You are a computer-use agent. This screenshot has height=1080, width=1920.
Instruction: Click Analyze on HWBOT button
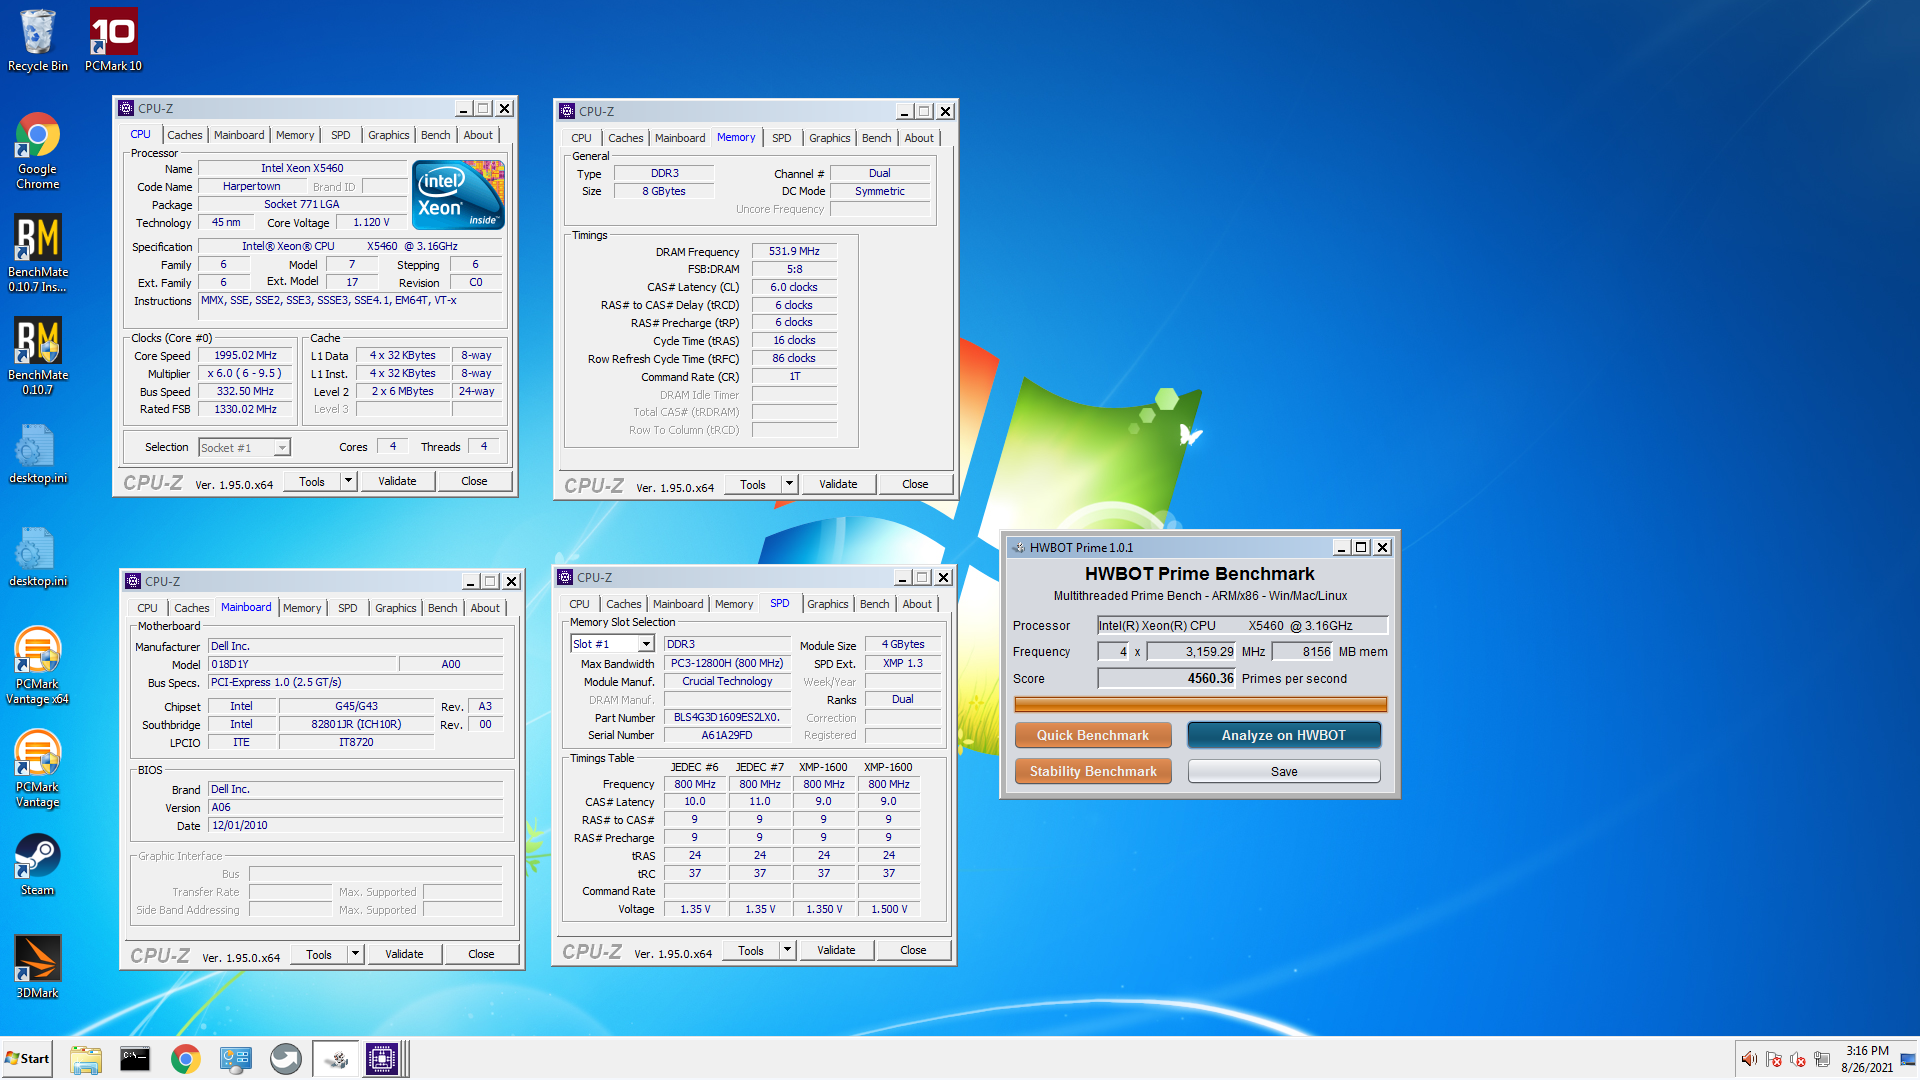1283,735
